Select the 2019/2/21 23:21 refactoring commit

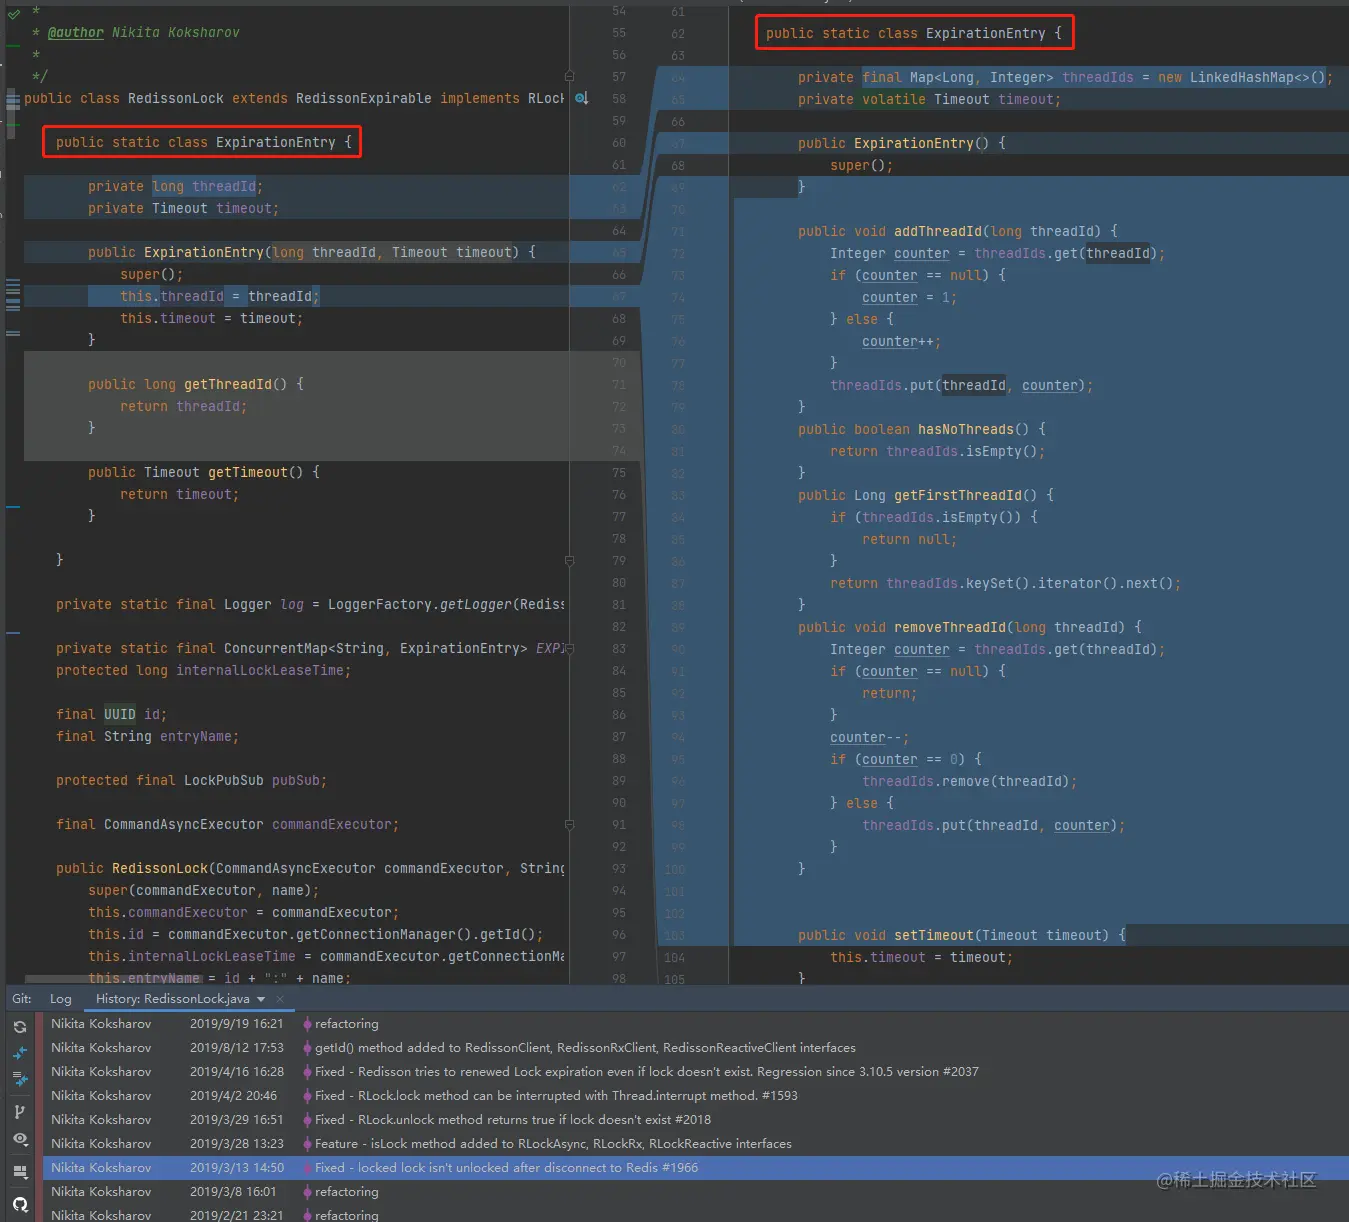pos(695,1214)
